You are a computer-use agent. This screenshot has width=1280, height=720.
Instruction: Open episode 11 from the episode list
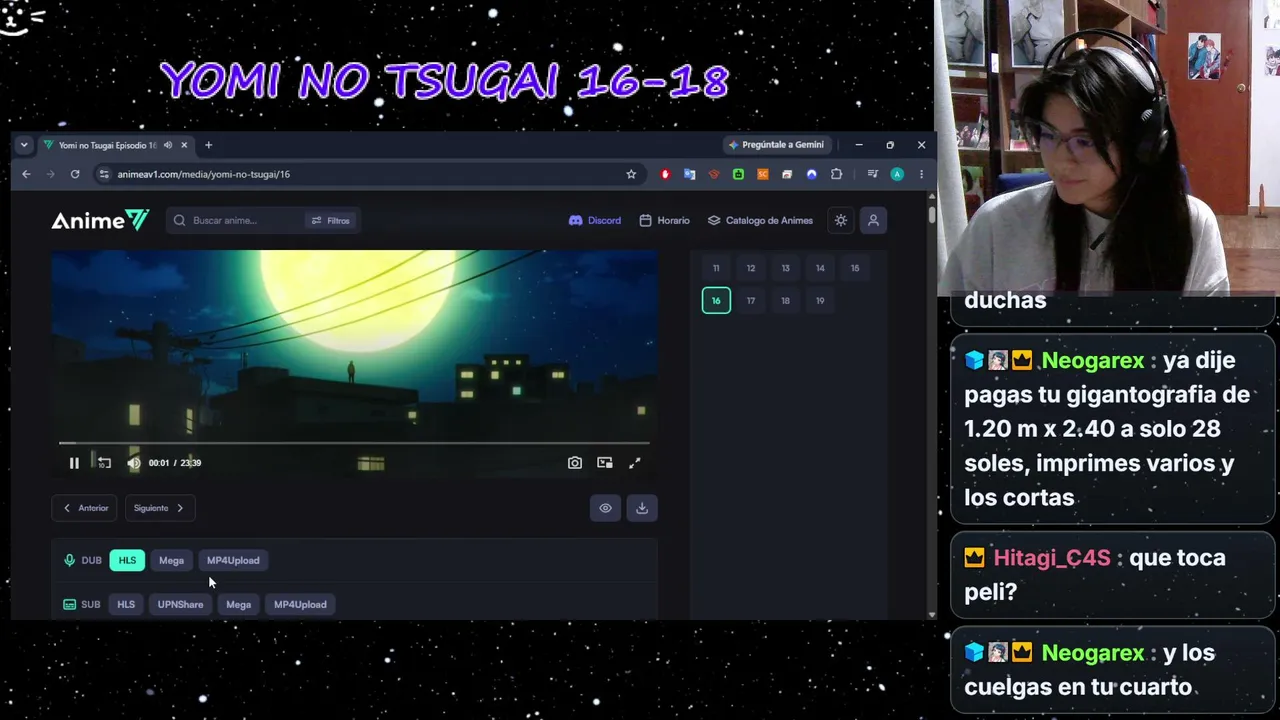pyautogui.click(x=716, y=268)
